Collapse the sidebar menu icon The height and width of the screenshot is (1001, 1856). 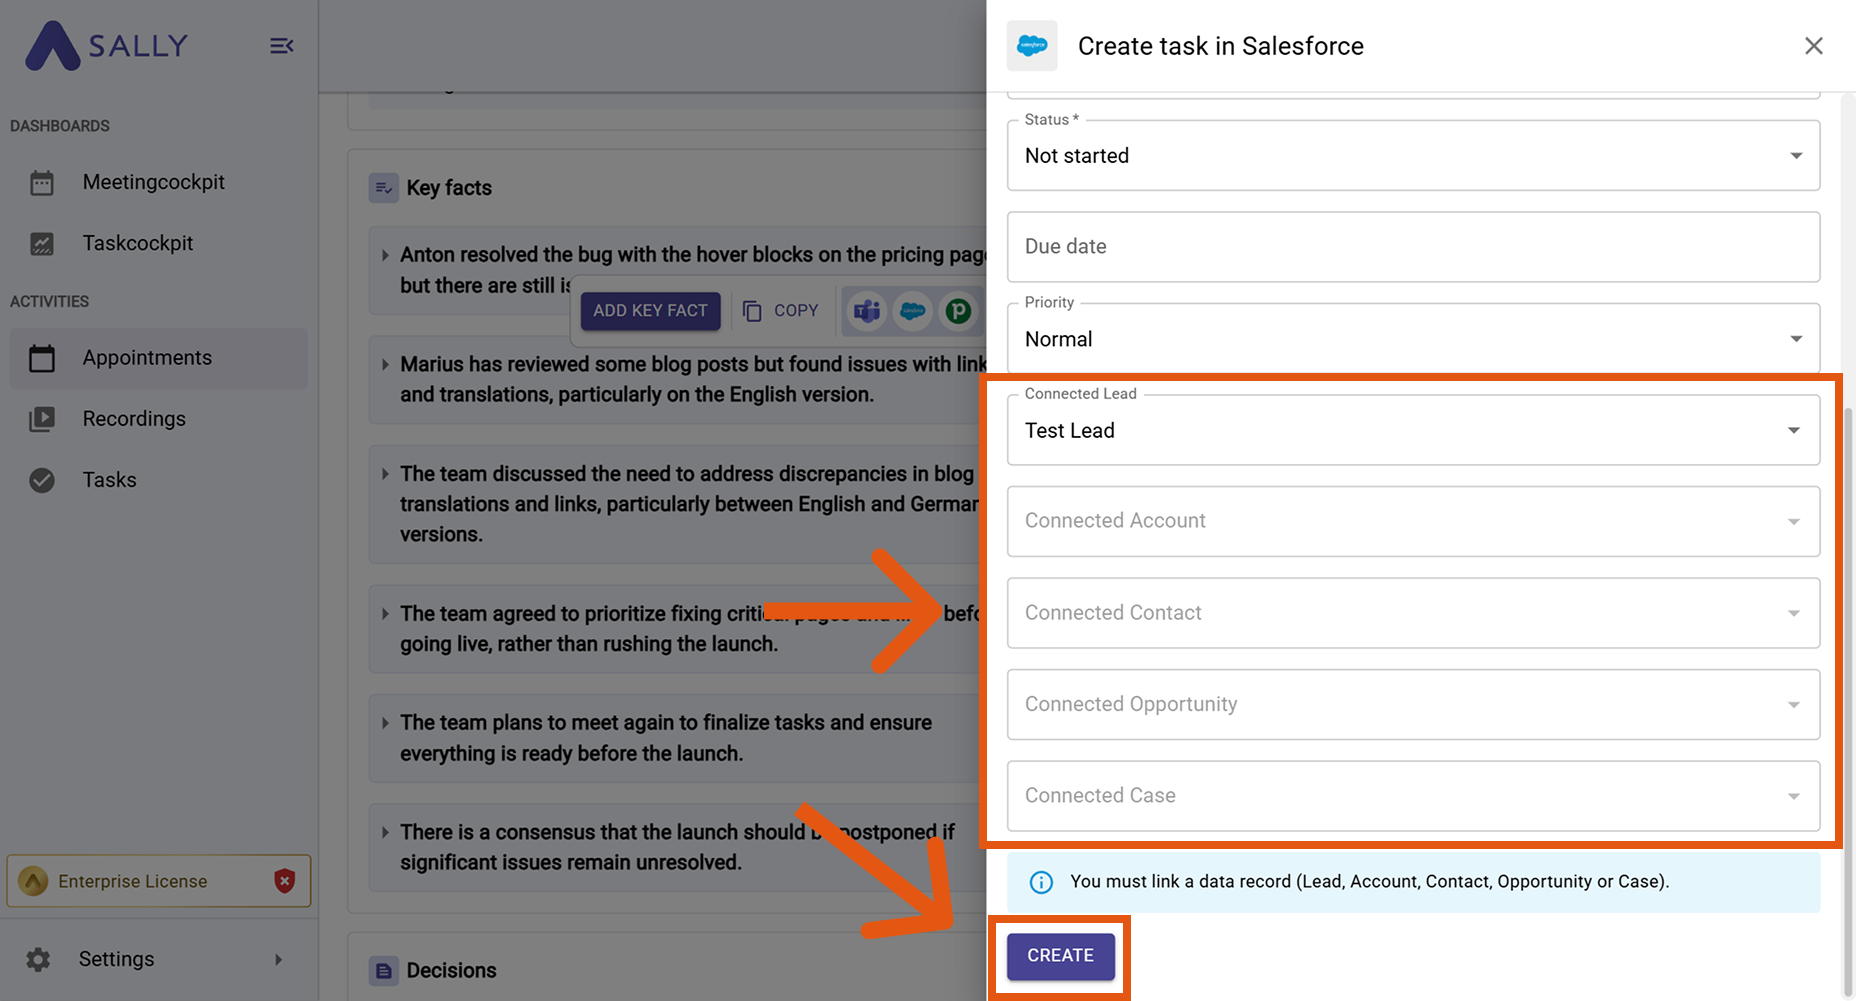[x=282, y=46]
